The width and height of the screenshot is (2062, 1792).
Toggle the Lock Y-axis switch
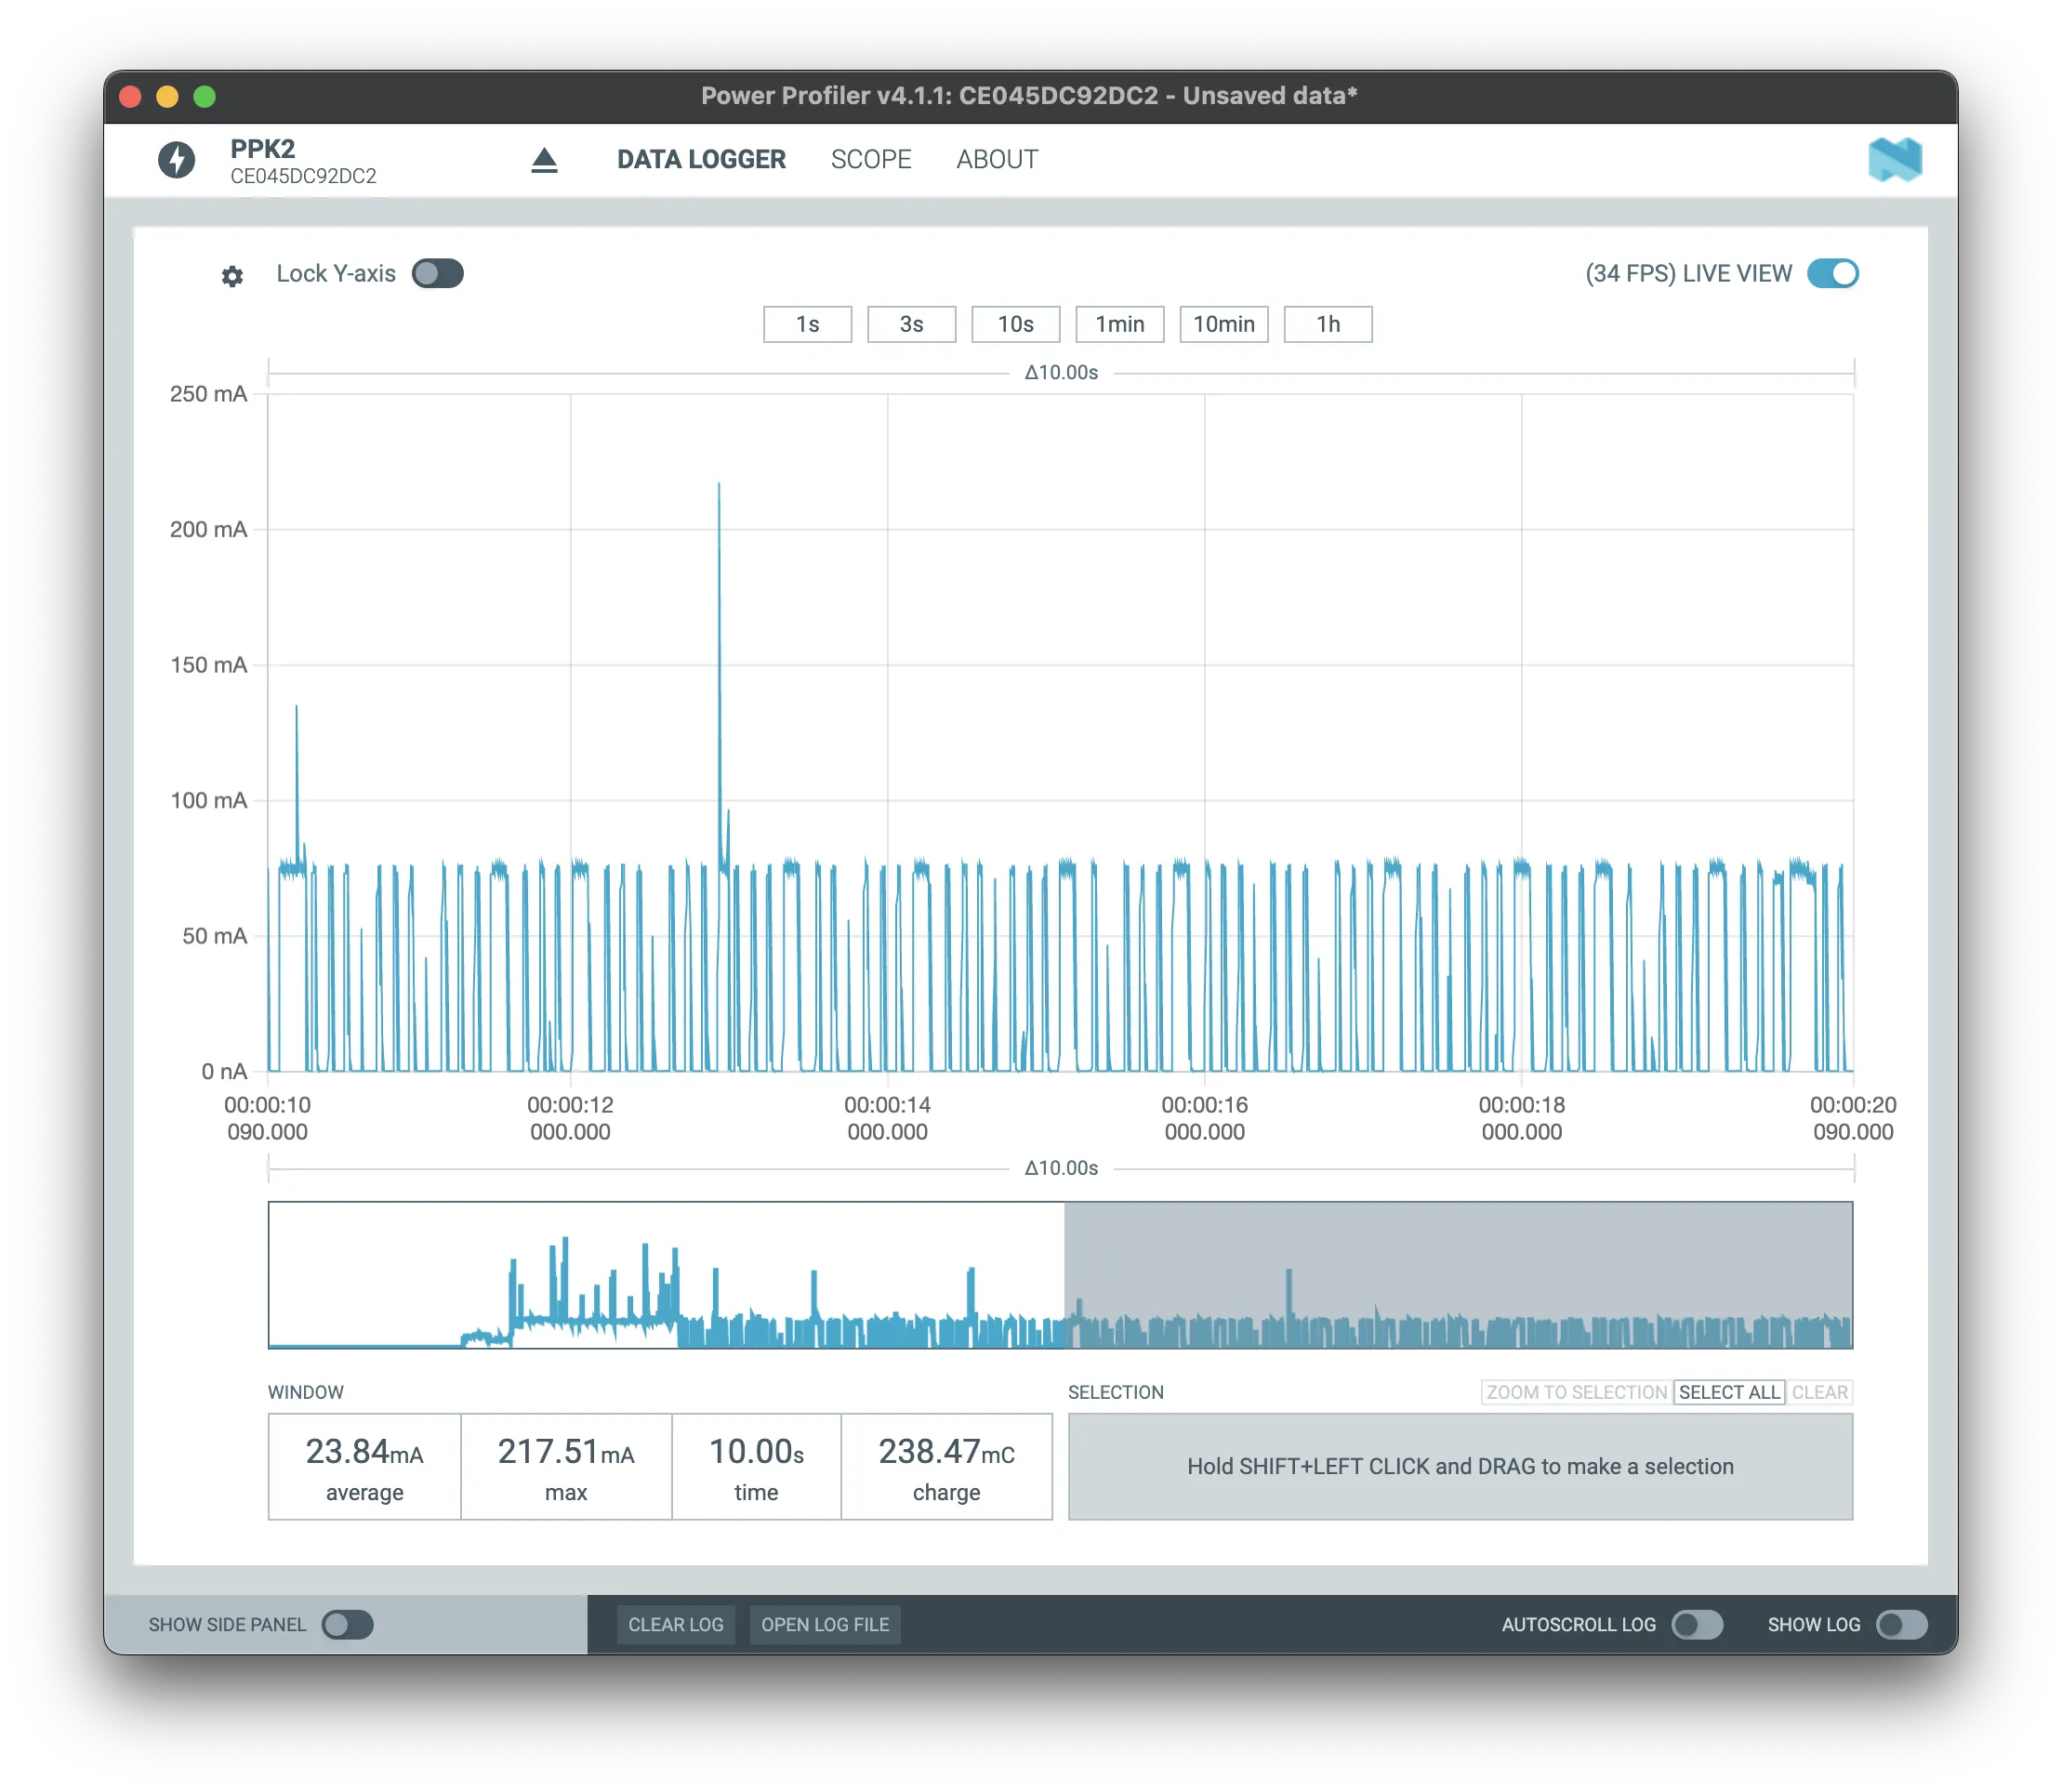tap(438, 274)
